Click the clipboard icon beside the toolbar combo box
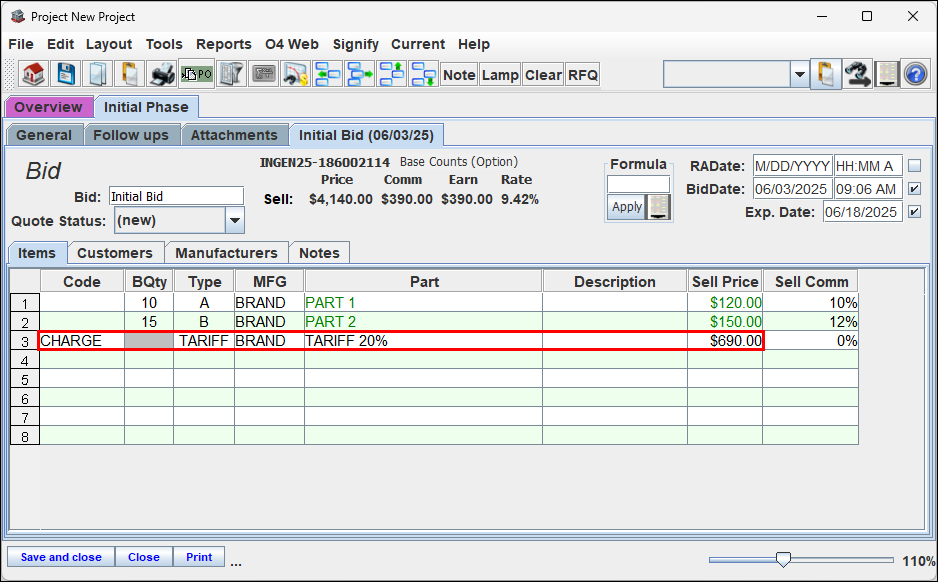This screenshot has width=938, height=582. [x=826, y=75]
